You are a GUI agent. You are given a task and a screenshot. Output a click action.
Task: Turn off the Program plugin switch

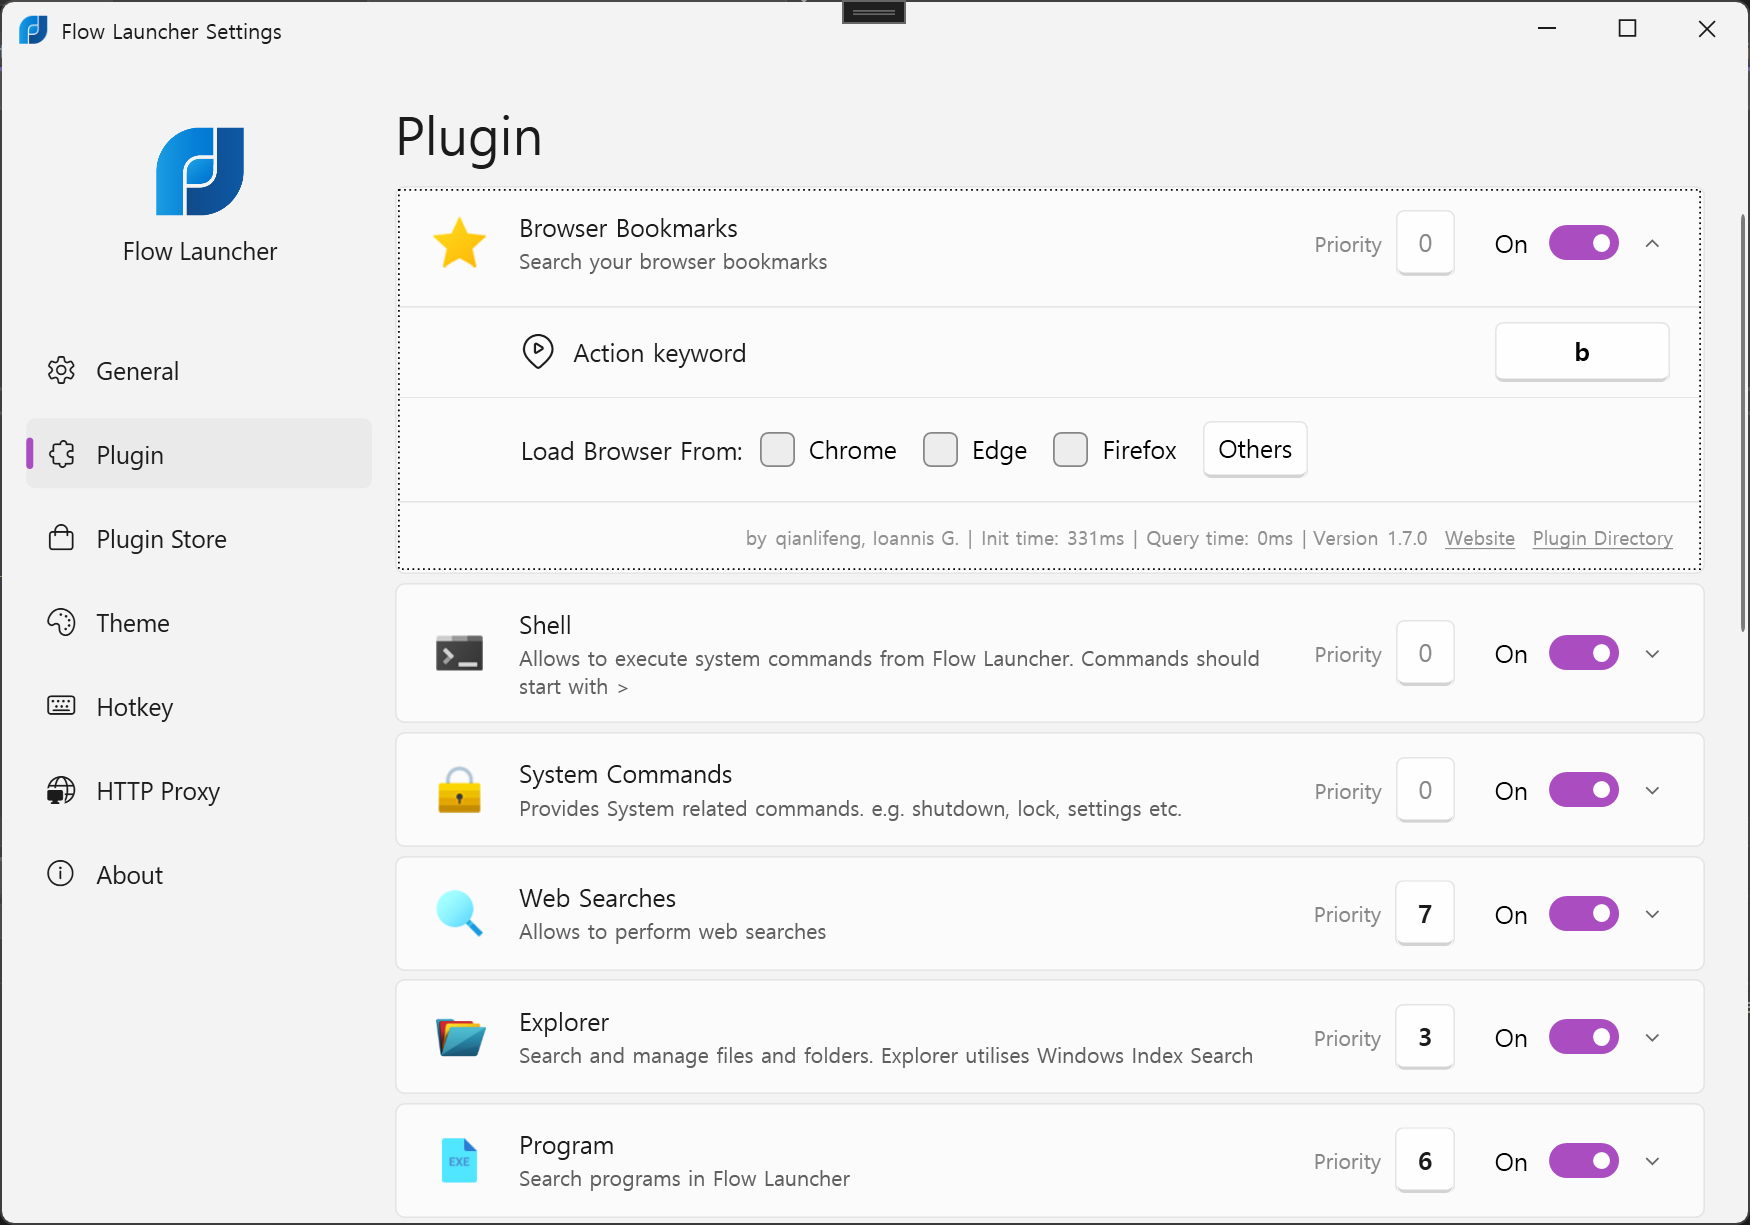[x=1584, y=1161]
